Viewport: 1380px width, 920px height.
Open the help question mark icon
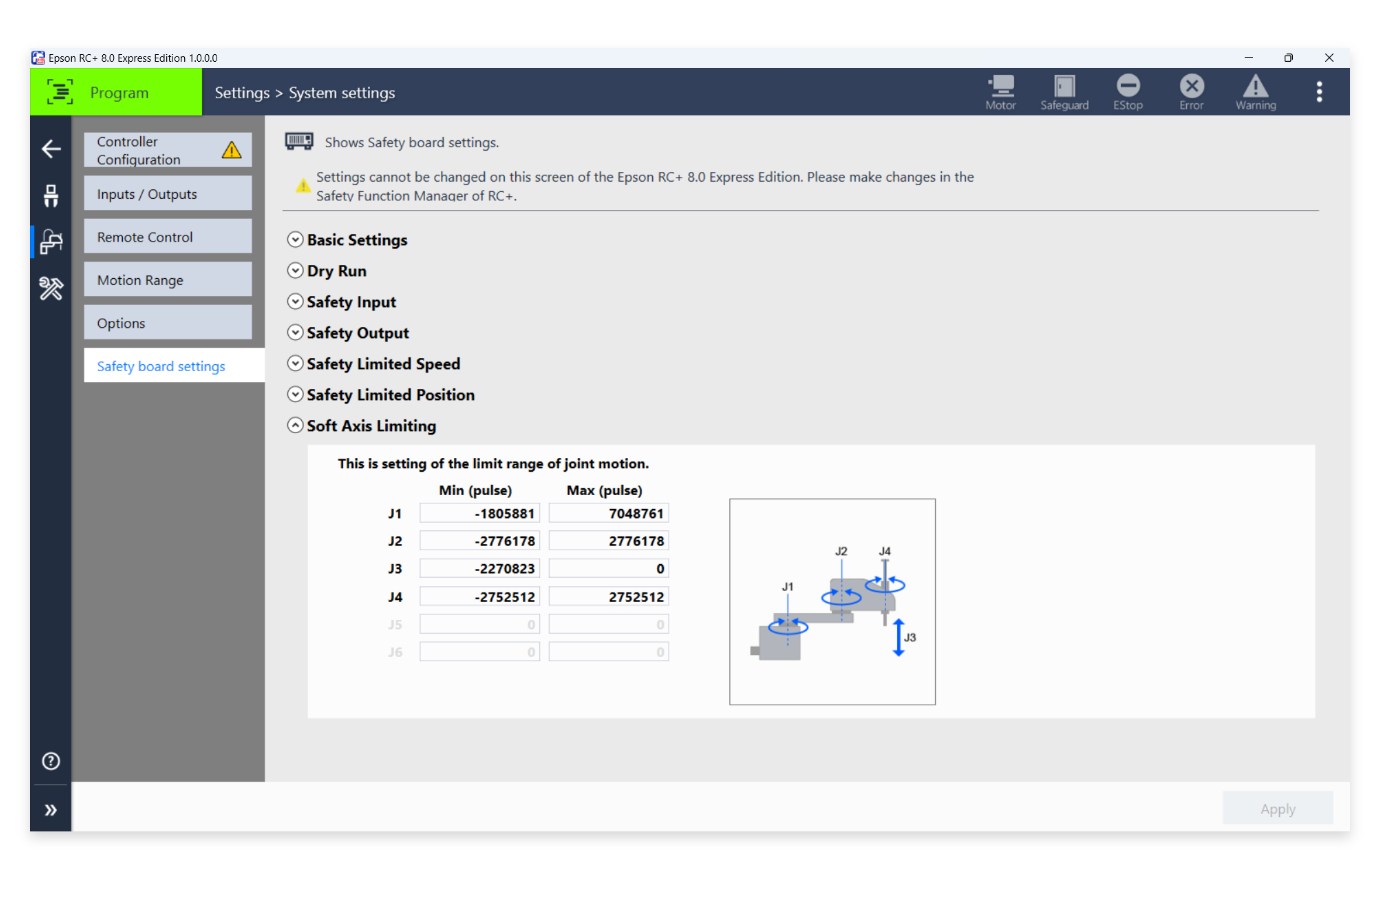(51, 761)
